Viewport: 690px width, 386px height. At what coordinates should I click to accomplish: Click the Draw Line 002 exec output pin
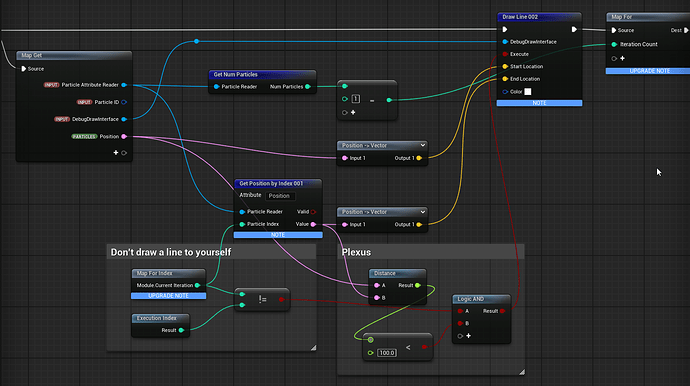coord(574,29)
